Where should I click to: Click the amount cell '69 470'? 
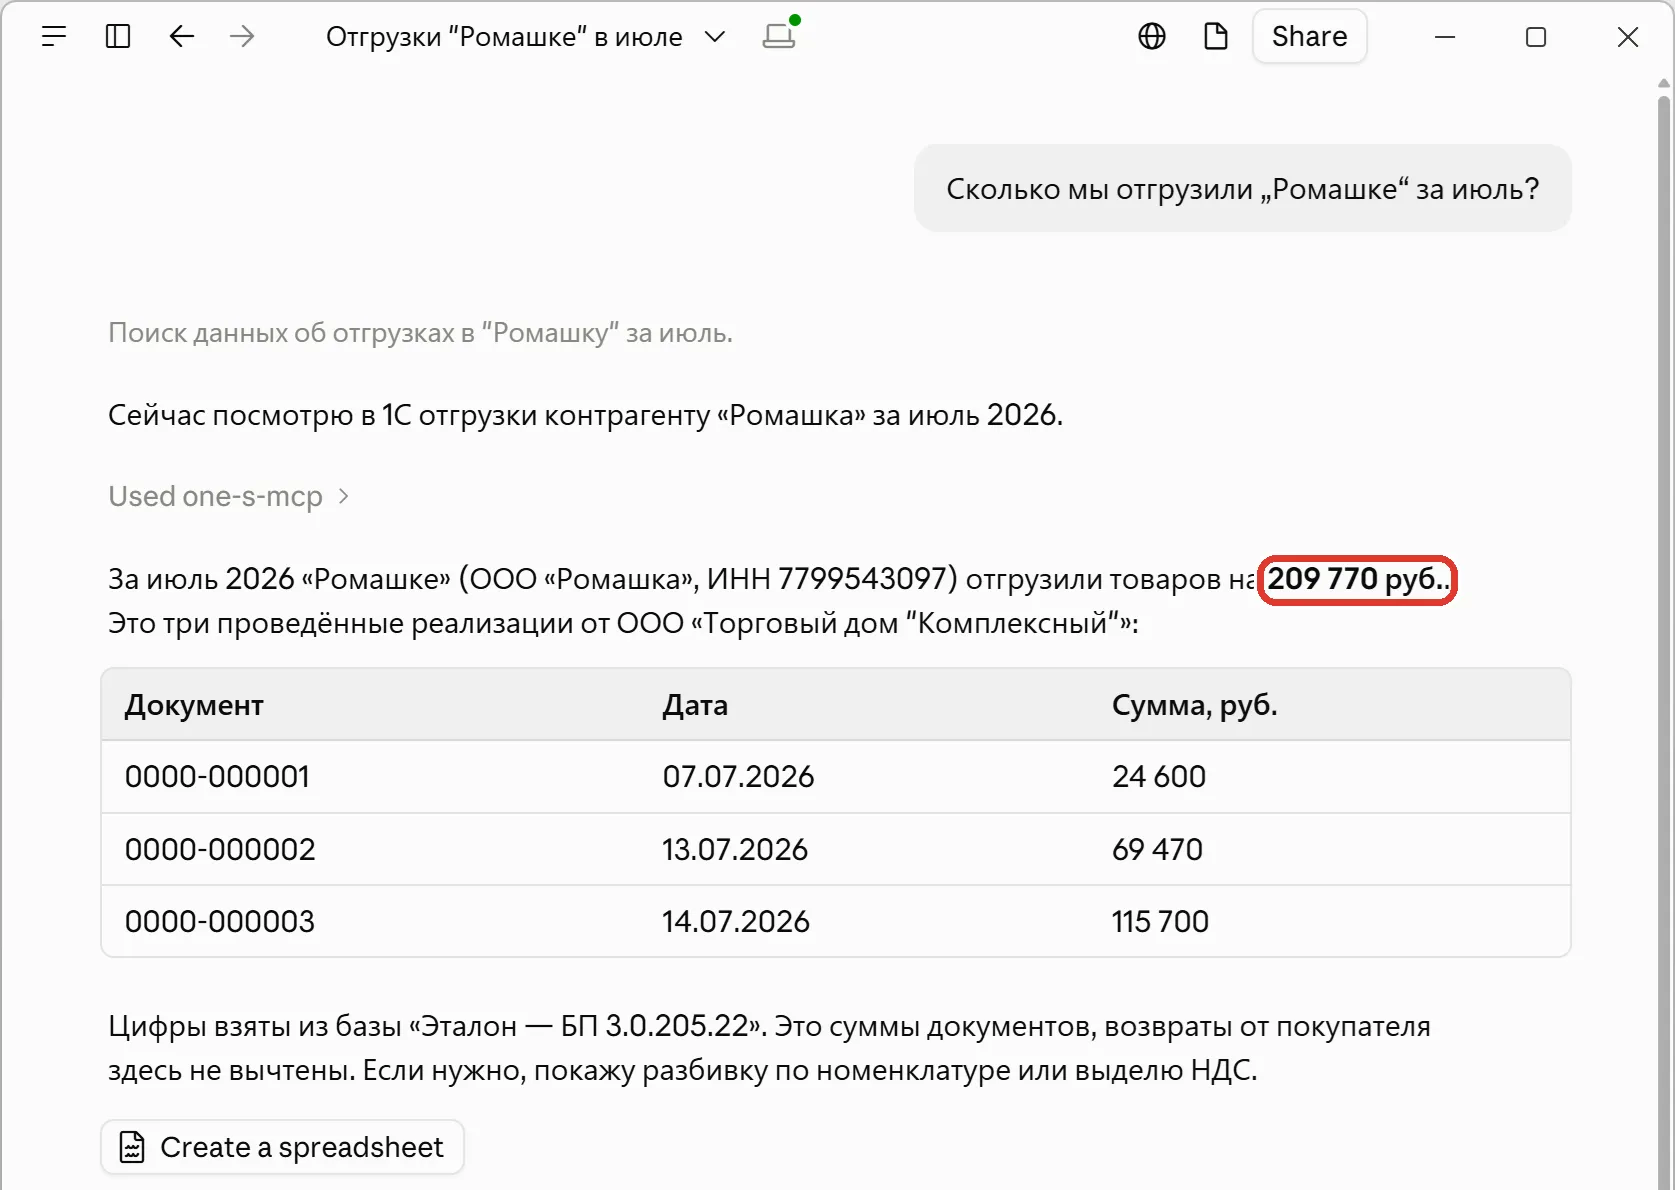1158,850
